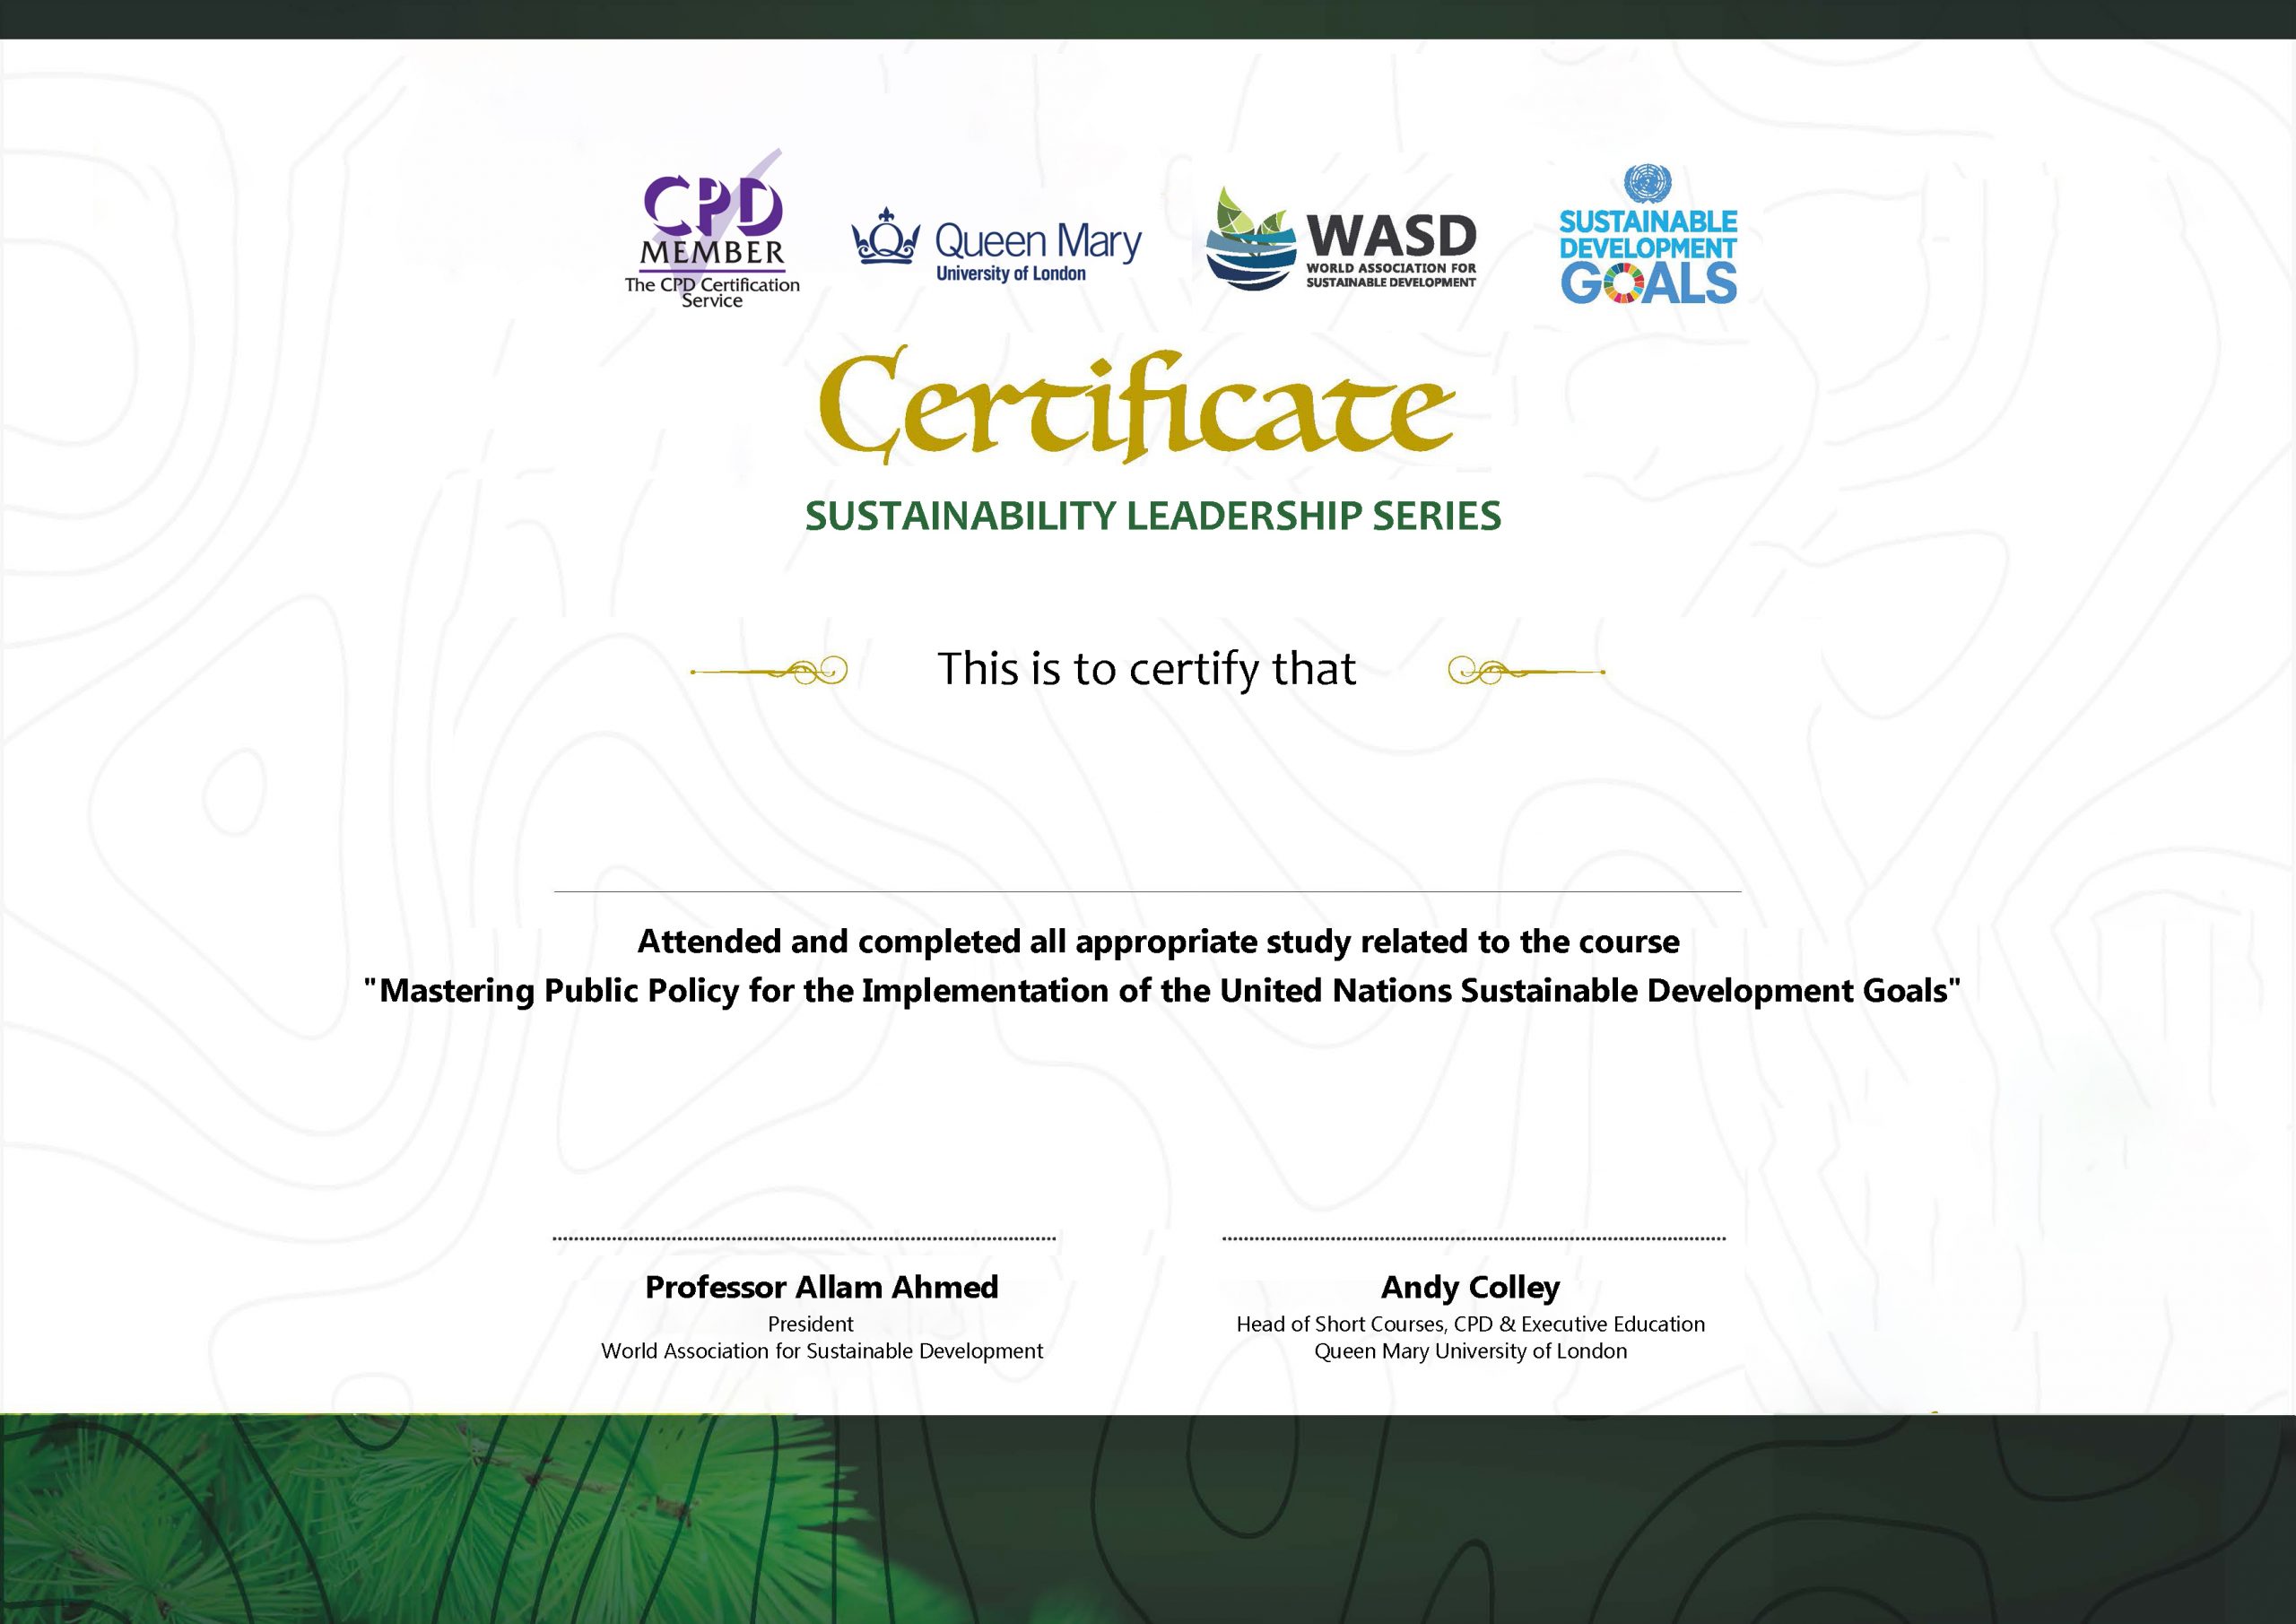Click the blank recipient name line
Screen dimensions: 2296x1624
pyautogui.click(x=1147, y=890)
